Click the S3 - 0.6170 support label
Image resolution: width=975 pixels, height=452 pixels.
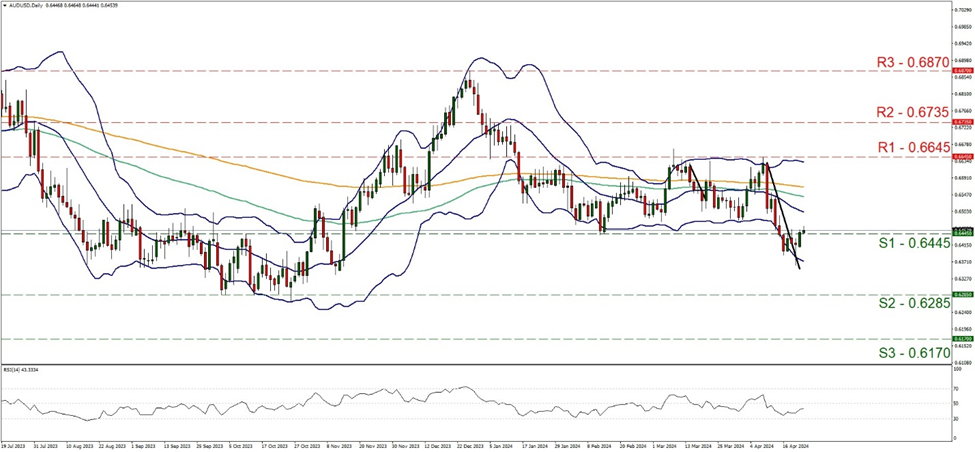[908, 352]
